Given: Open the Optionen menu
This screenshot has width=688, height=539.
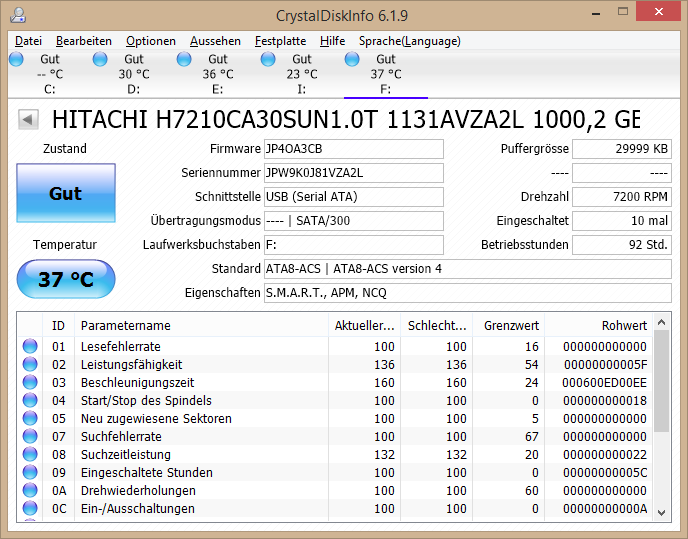Looking at the screenshot, I should pos(150,41).
